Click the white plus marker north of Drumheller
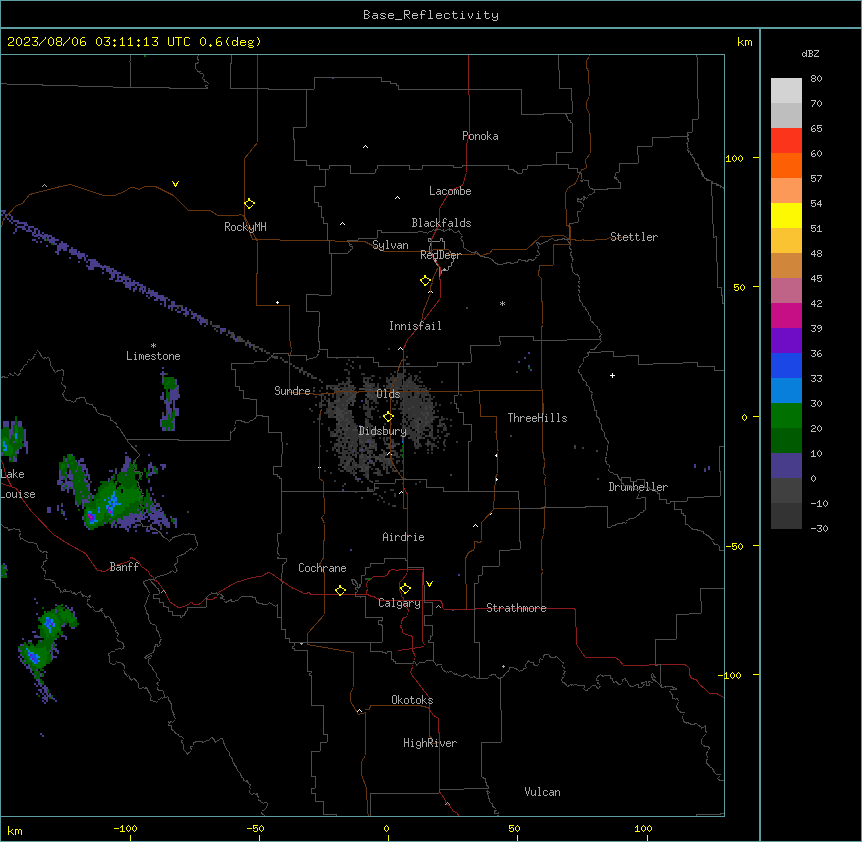 [612, 375]
